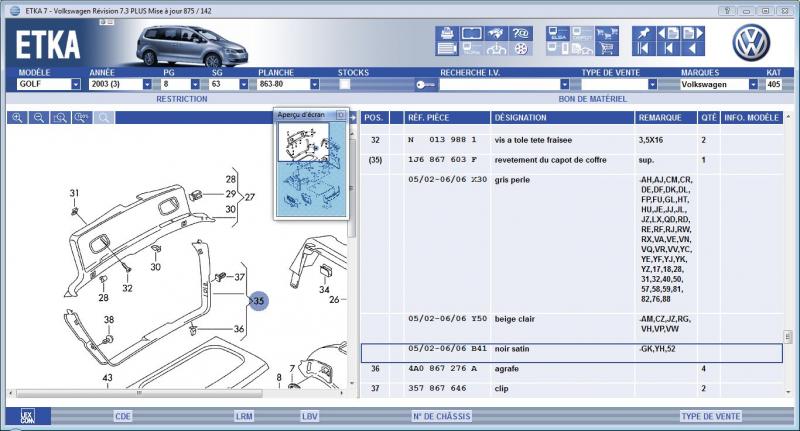Click the diagram horizontal scrollbar
The image size is (800, 431).
tap(139, 393)
